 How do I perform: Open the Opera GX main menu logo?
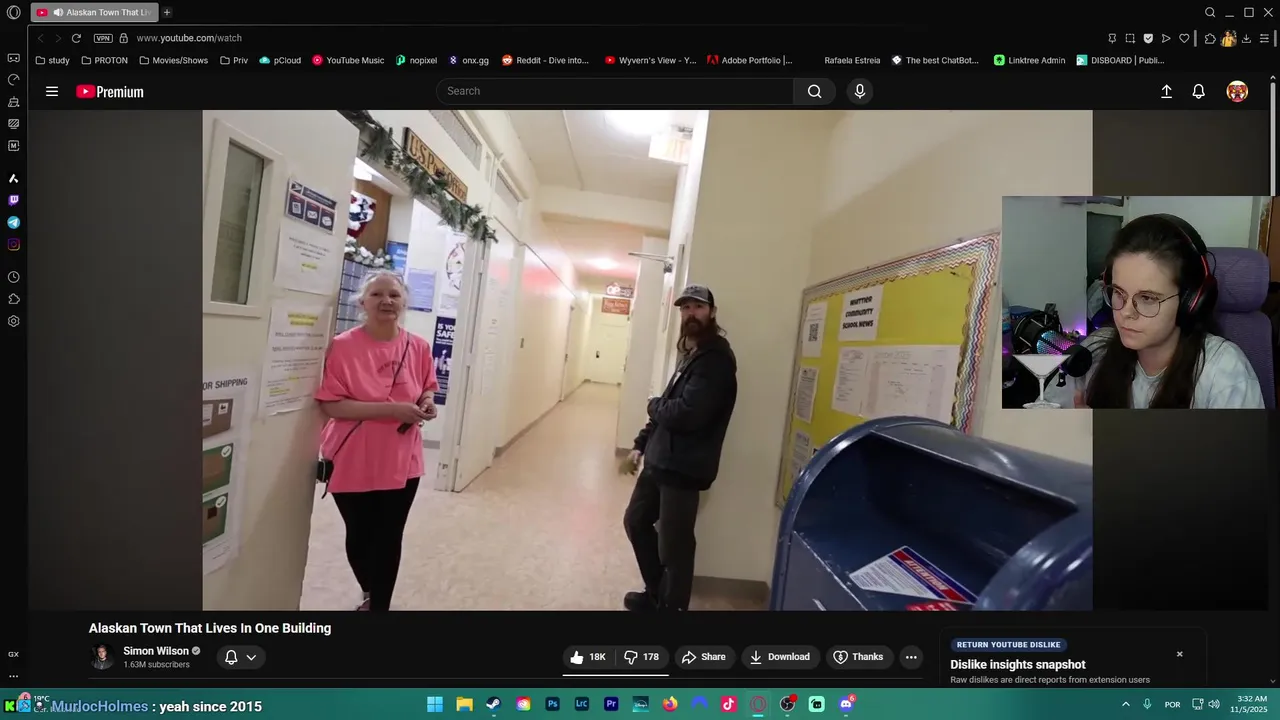click(13, 12)
